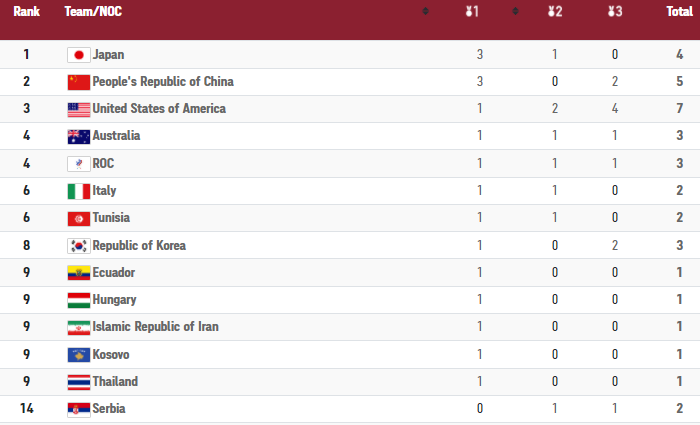The image size is (700, 425).
Task: Click the Total column header
Action: 679,11
